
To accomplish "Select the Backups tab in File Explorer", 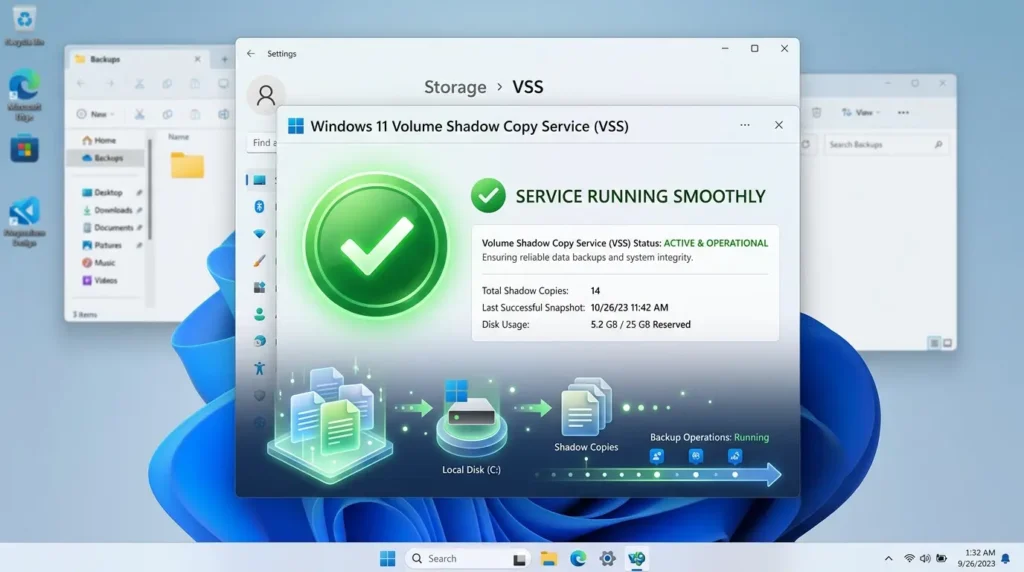I will 137,59.
